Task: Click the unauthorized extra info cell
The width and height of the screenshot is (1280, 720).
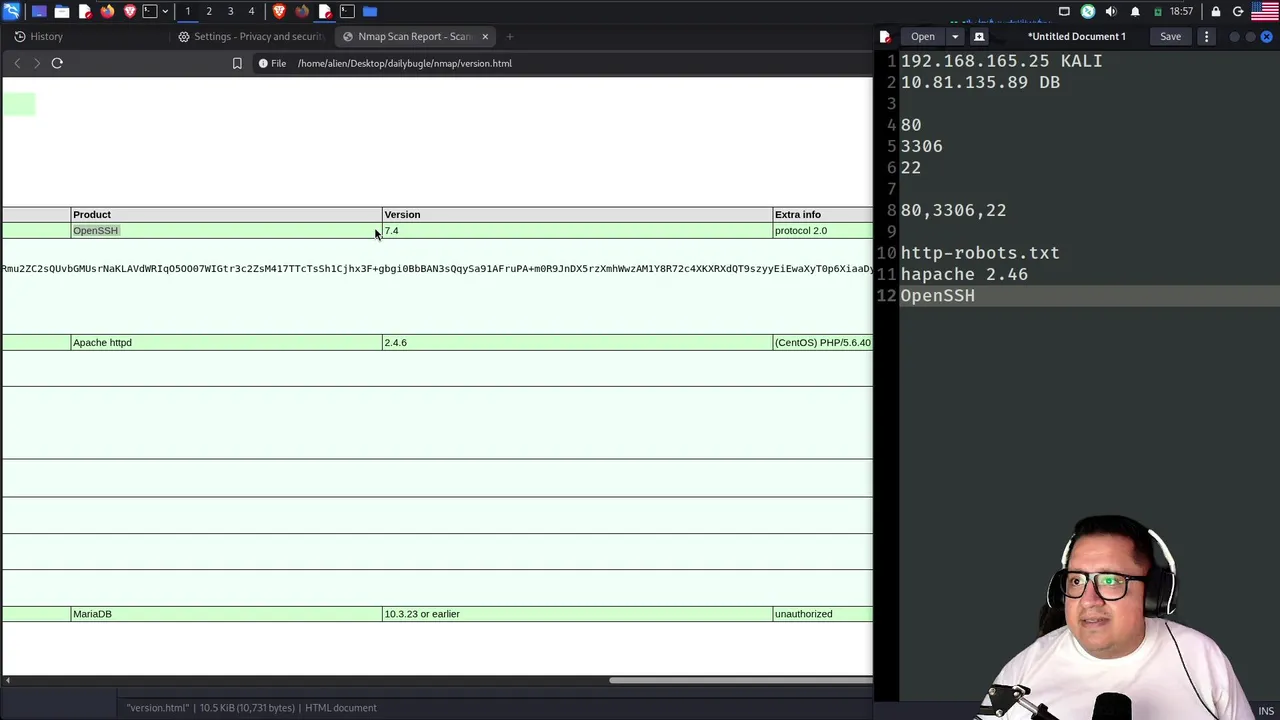Action: coord(822,614)
